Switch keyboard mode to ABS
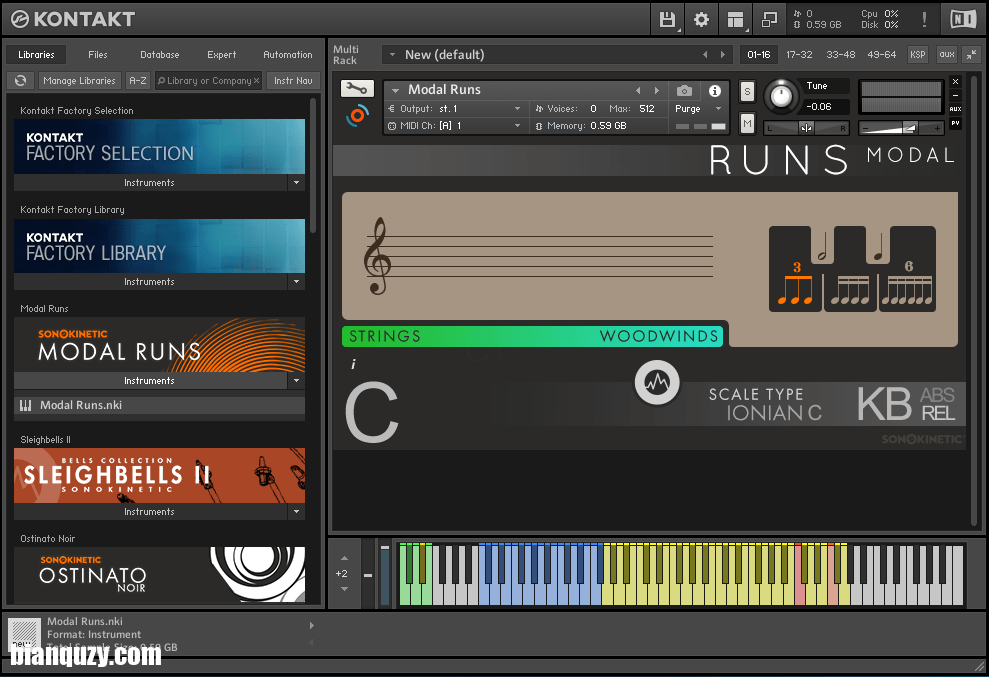The height and width of the screenshot is (677, 989). click(x=937, y=396)
